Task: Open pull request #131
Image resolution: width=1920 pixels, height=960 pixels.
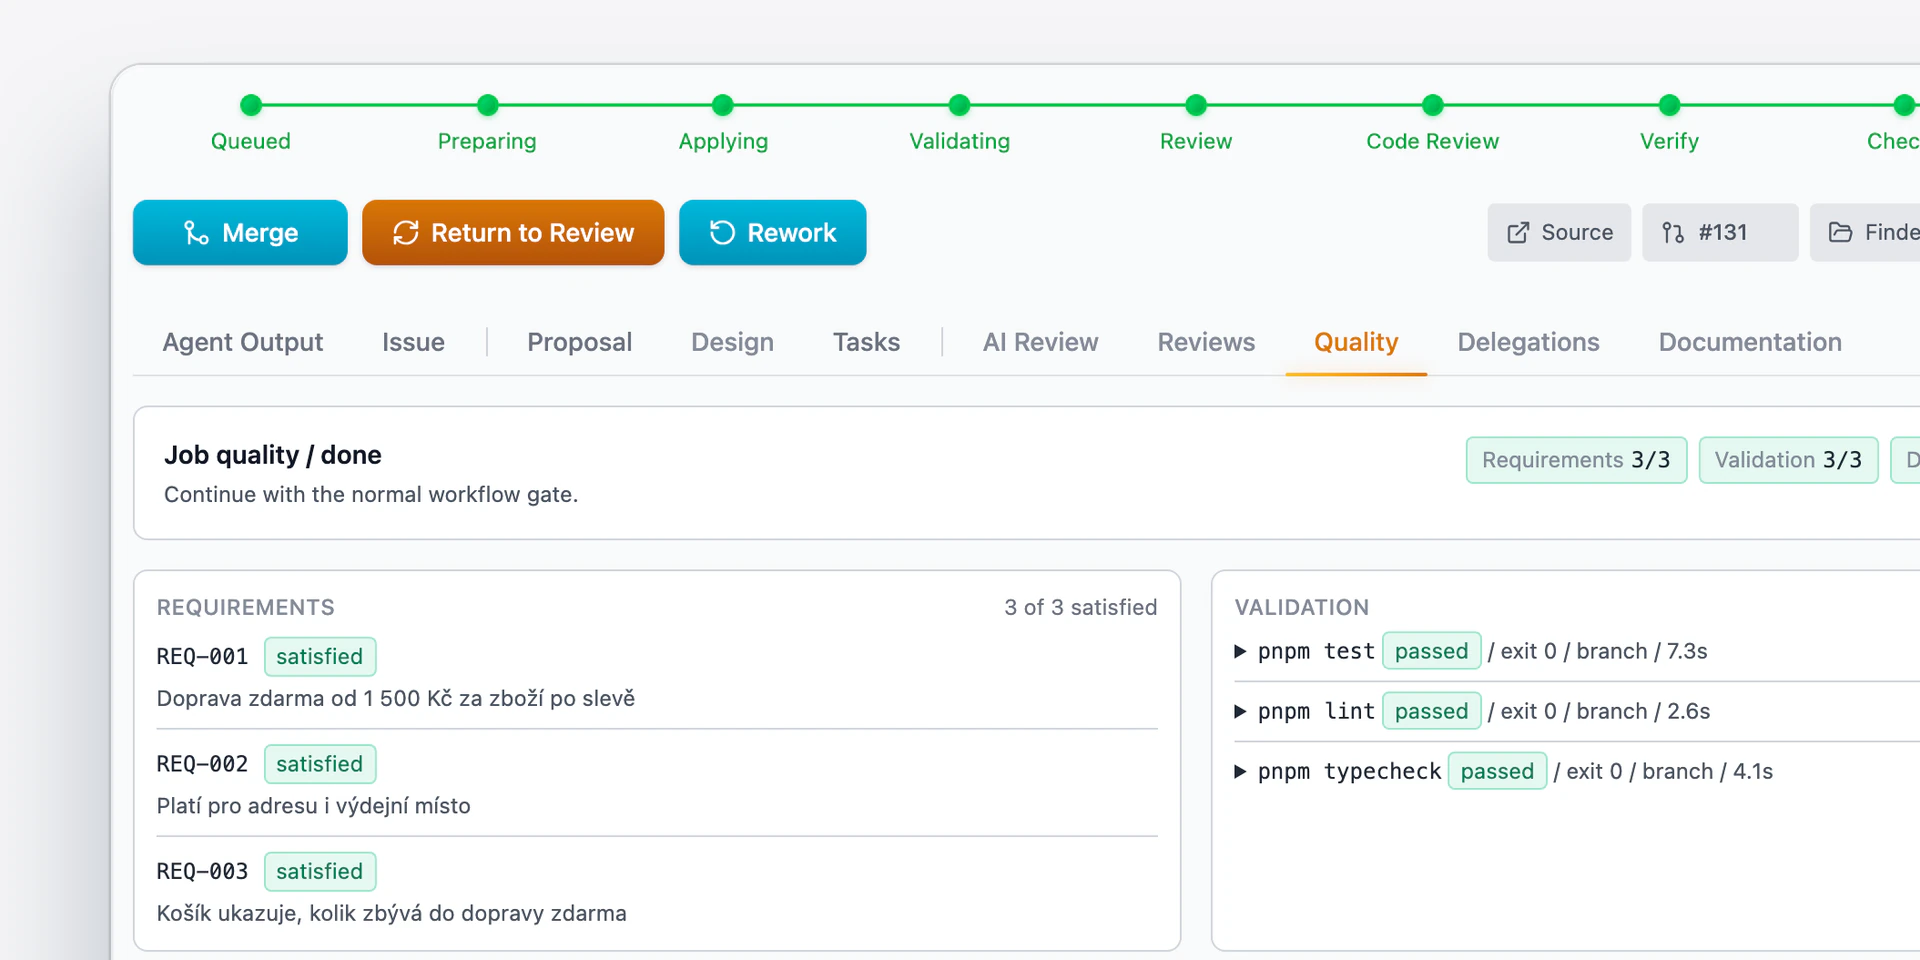Action: [x=1720, y=233]
